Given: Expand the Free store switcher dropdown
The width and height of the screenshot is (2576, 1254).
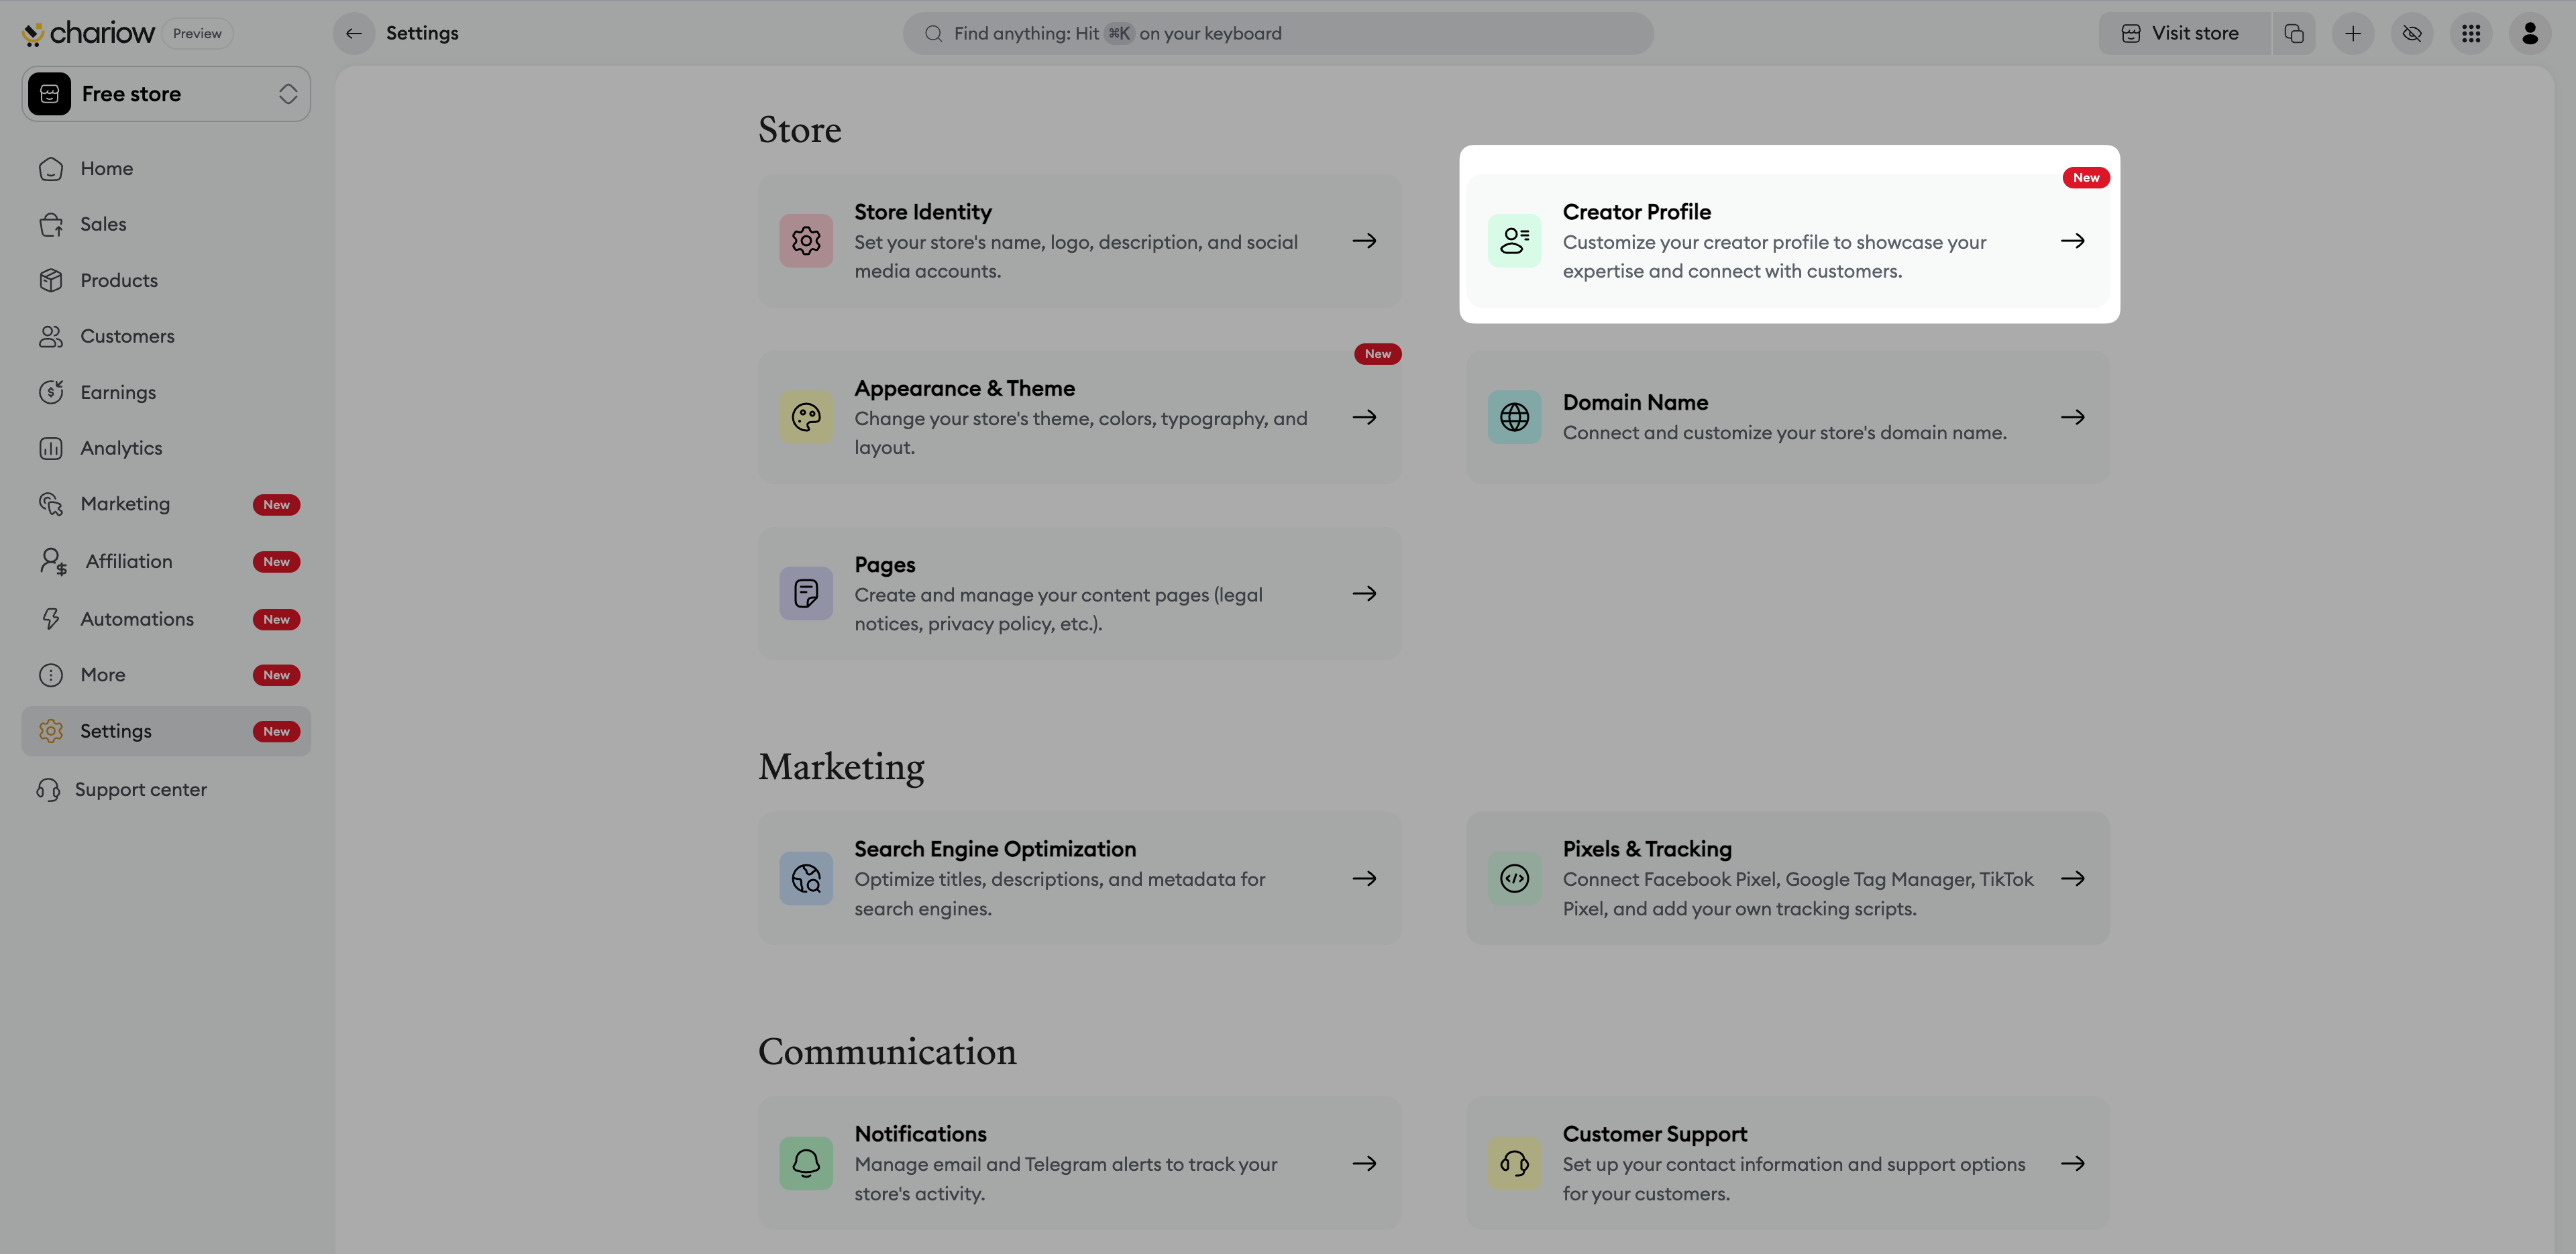Looking at the screenshot, I should pos(166,94).
